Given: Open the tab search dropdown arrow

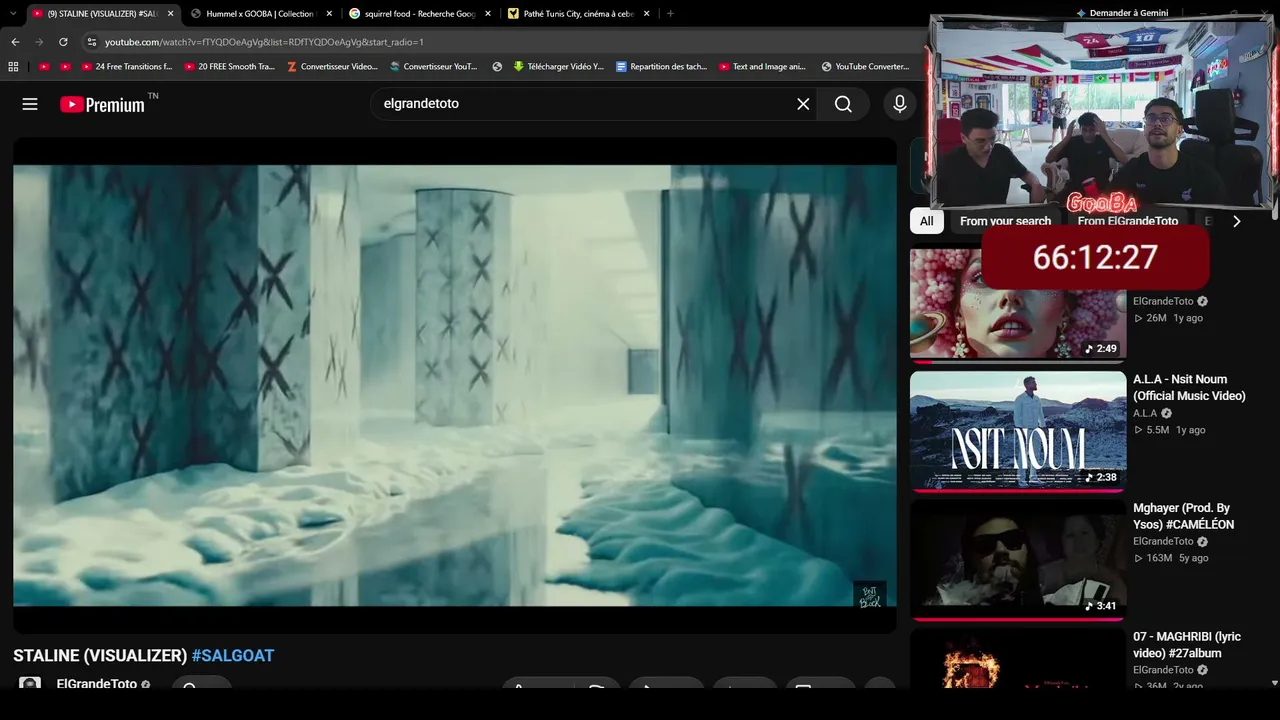Looking at the screenshot, I should coord(13,14).
